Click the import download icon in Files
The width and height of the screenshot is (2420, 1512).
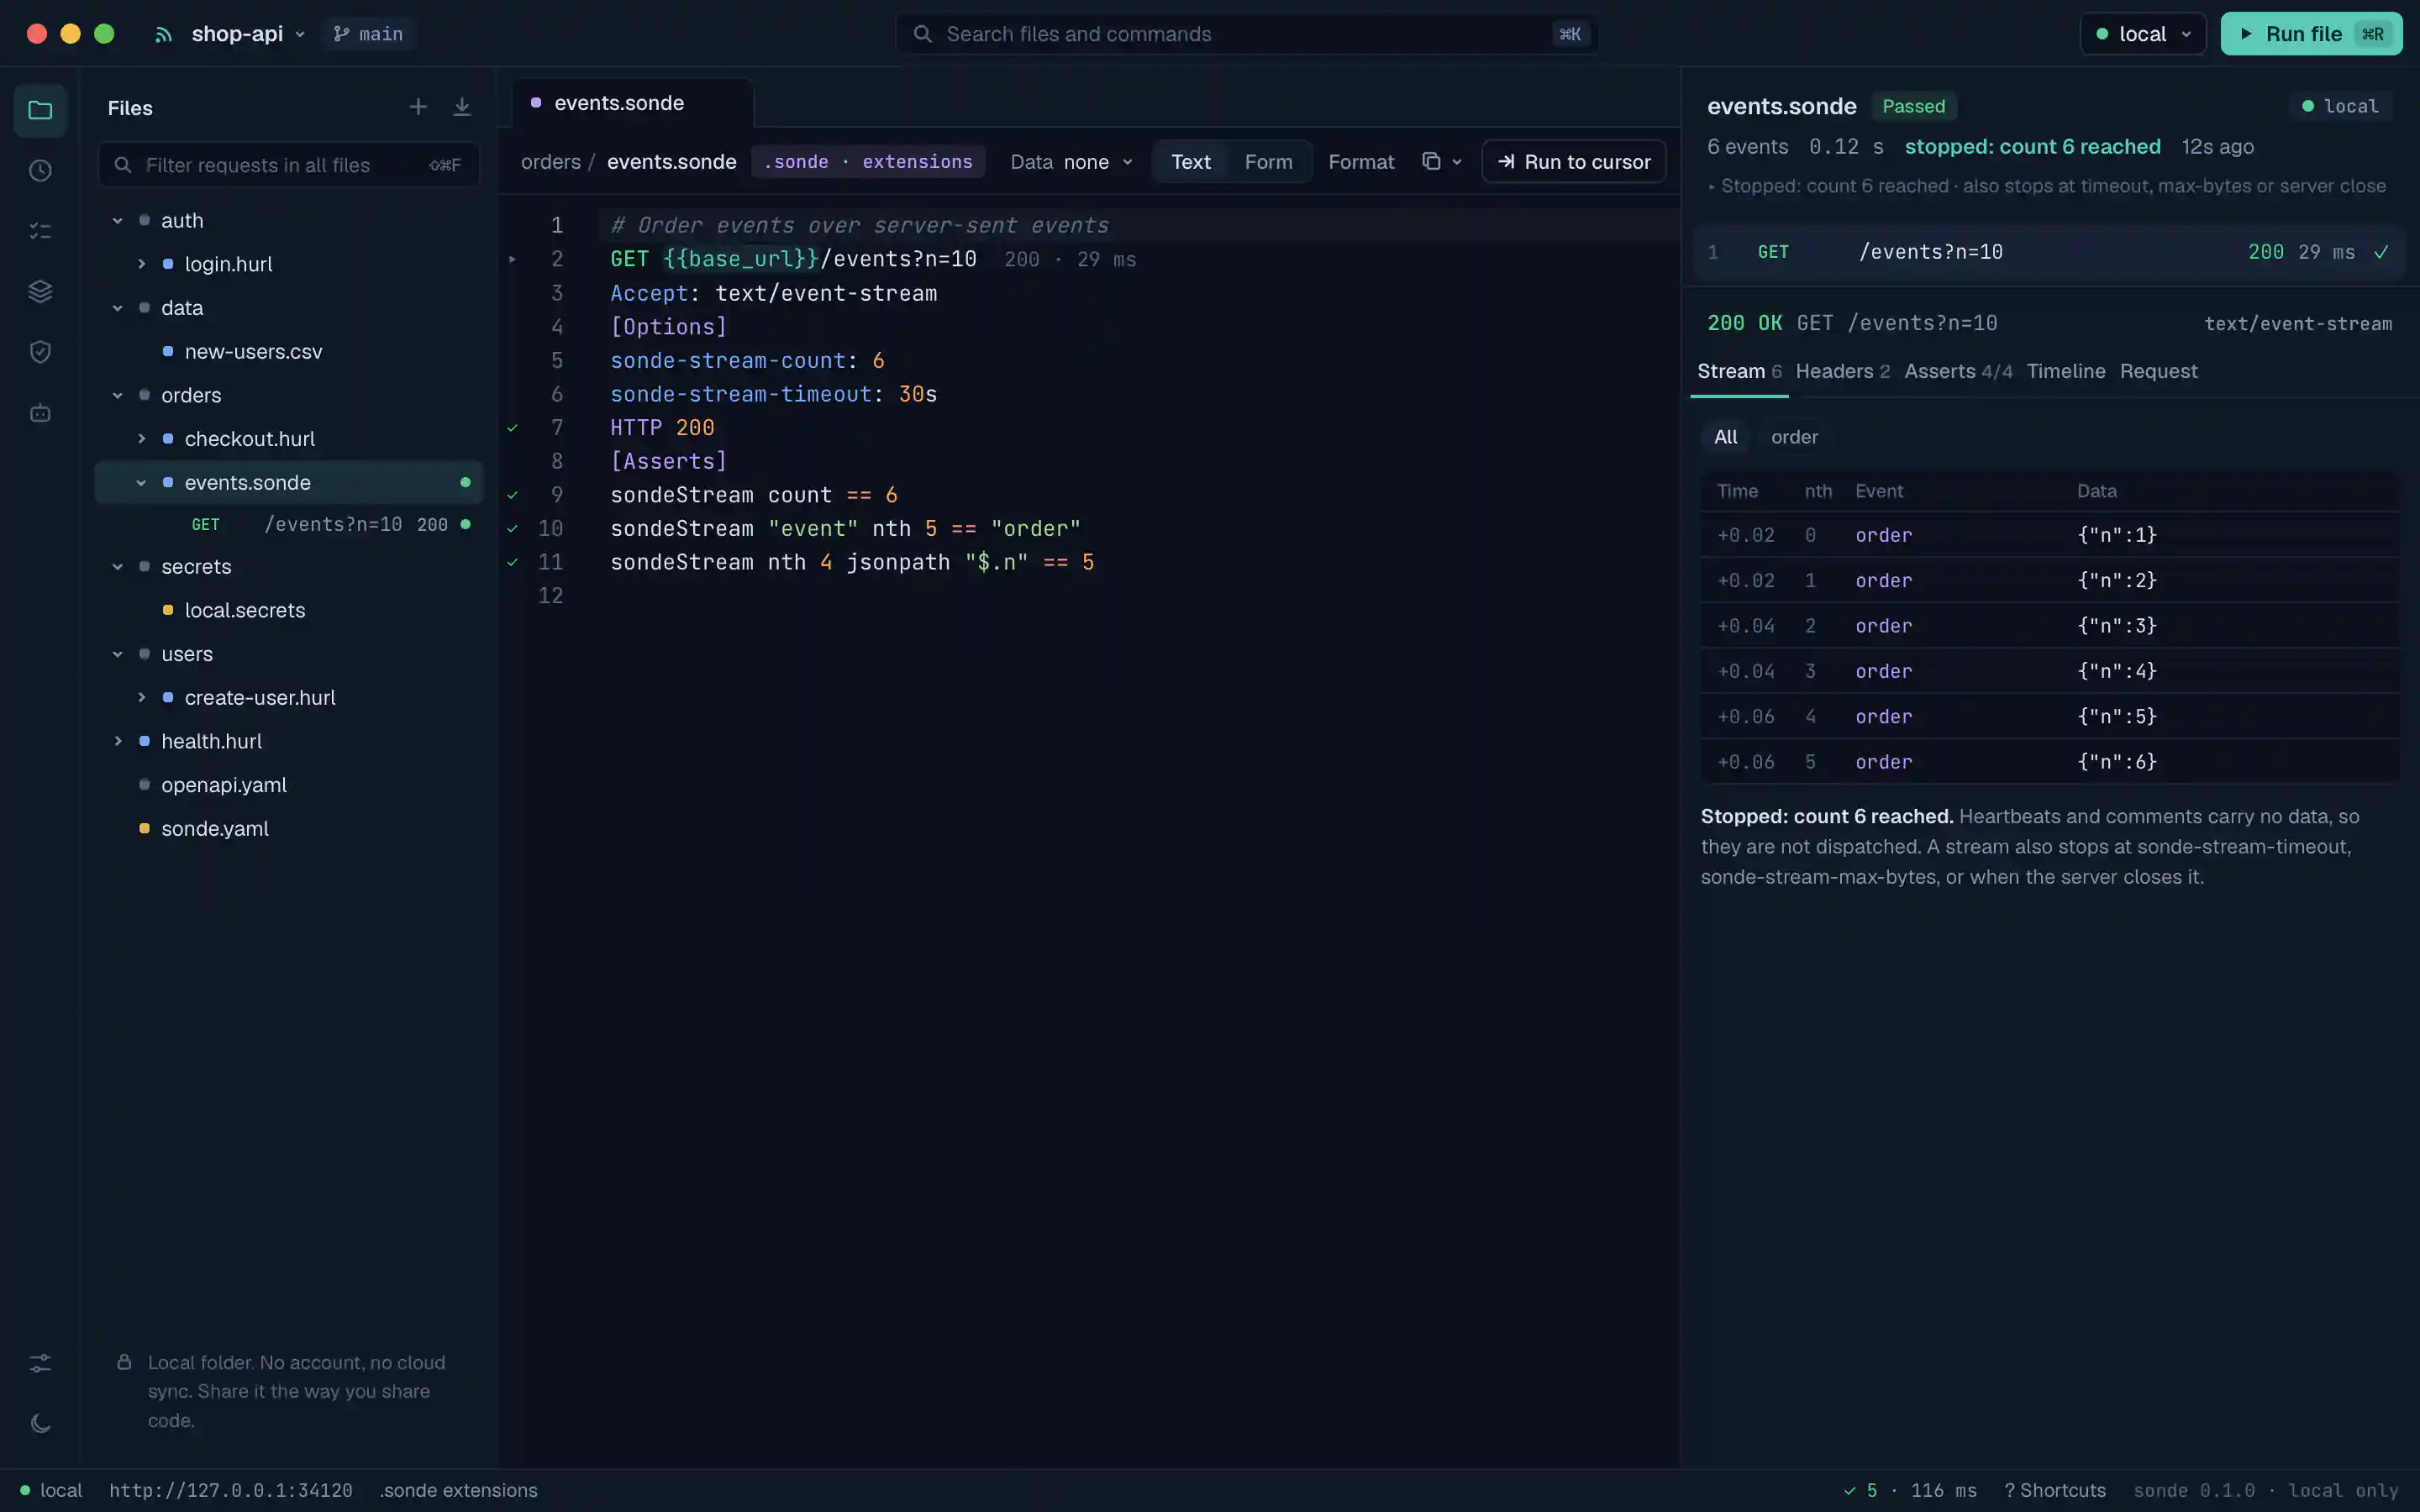coord(462,107)
